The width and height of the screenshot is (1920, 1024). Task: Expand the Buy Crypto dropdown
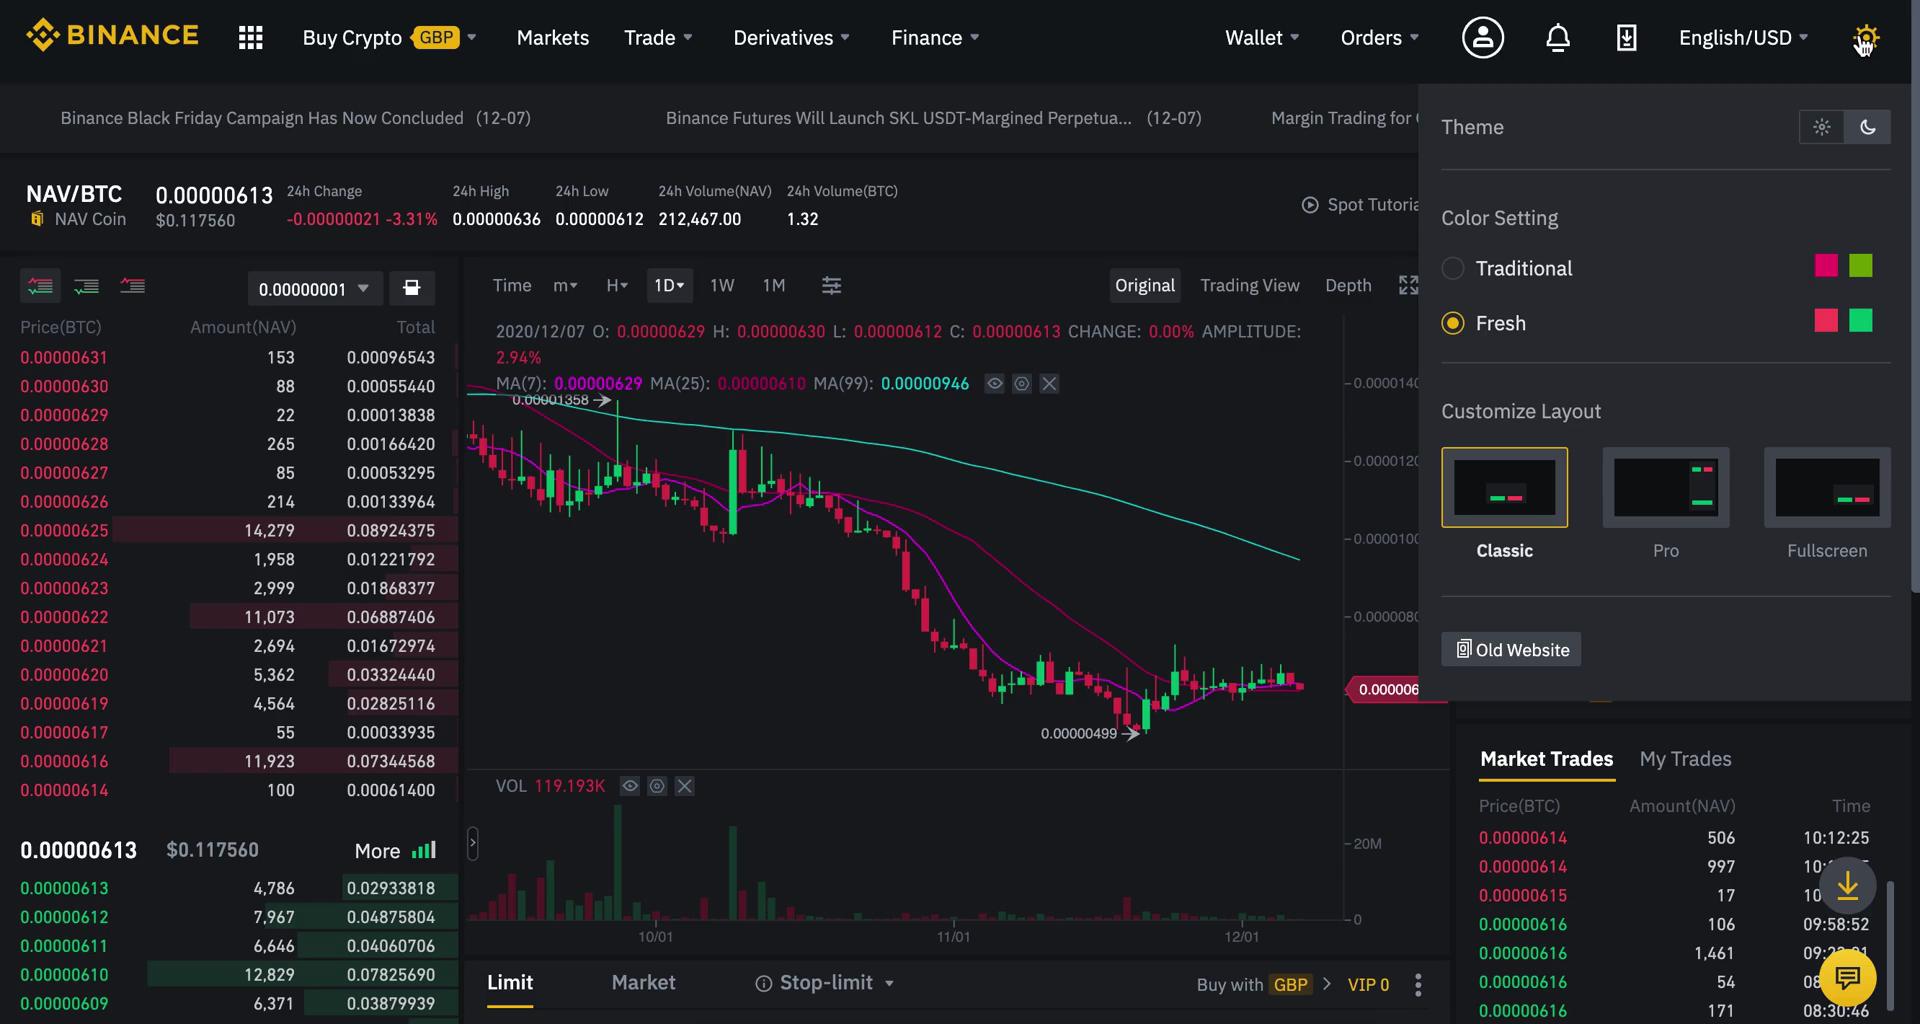tap(390, 38)
